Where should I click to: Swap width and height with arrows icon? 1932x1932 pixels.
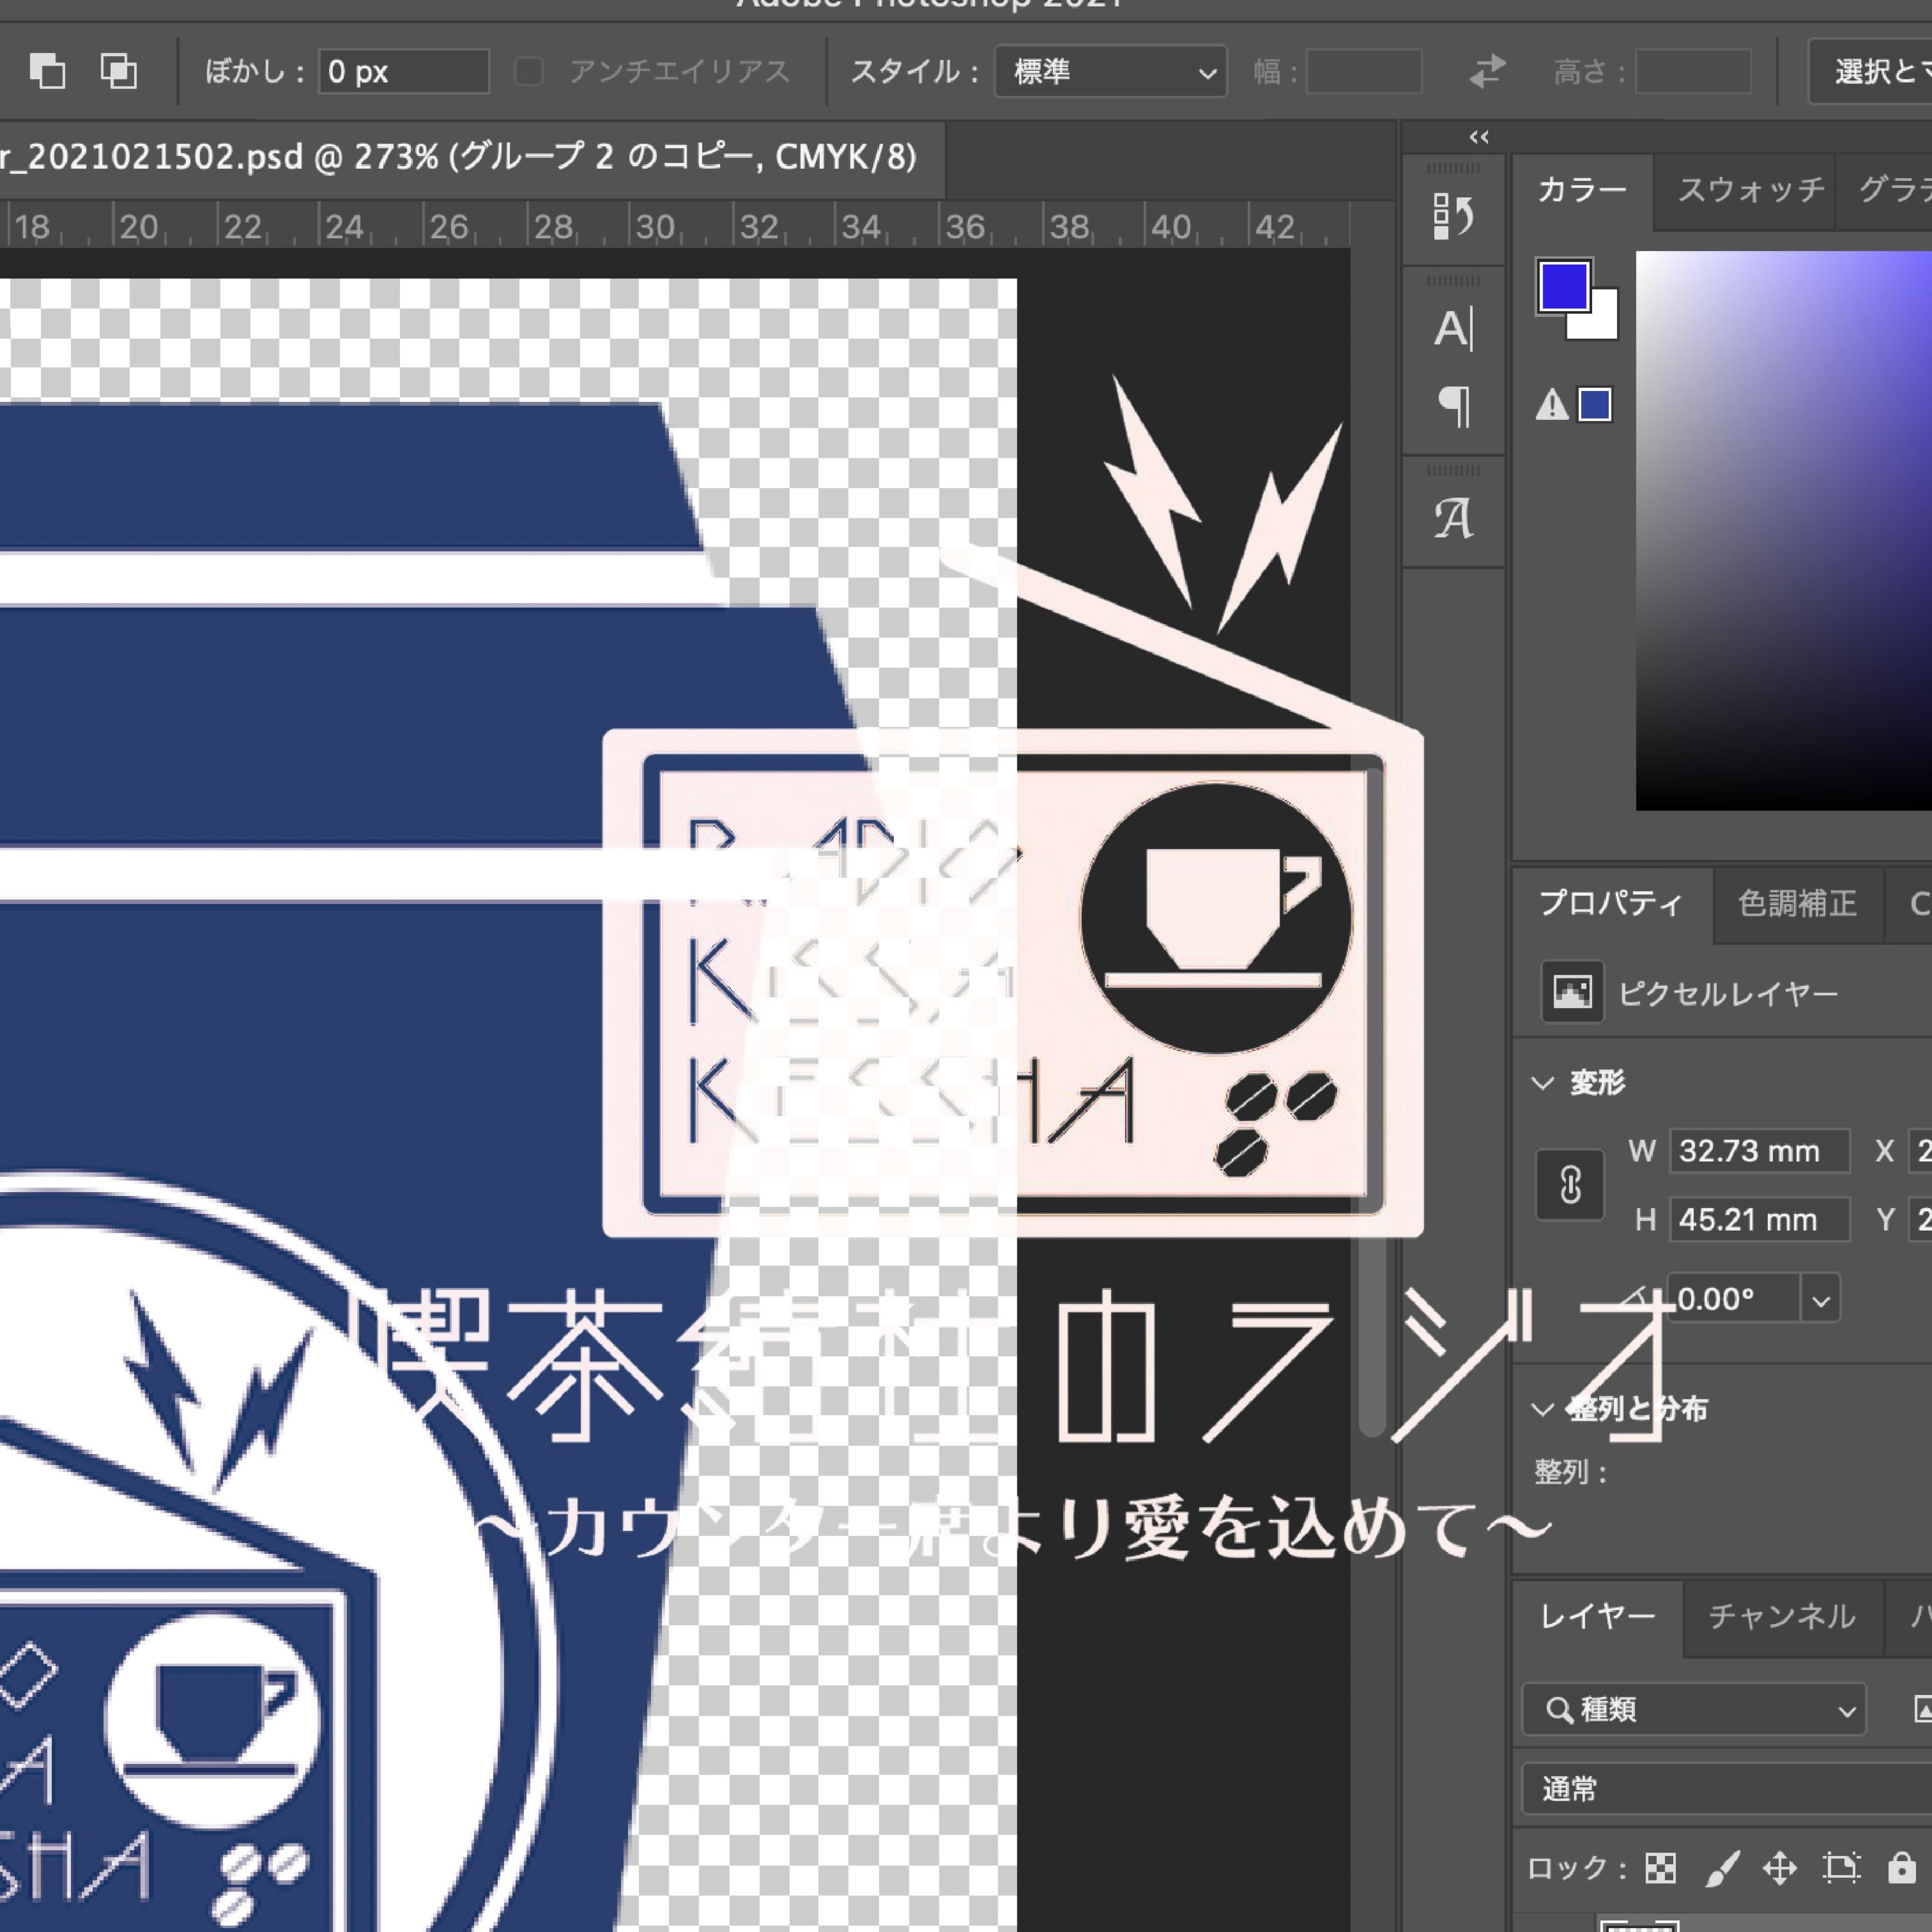click(1487, 71)
